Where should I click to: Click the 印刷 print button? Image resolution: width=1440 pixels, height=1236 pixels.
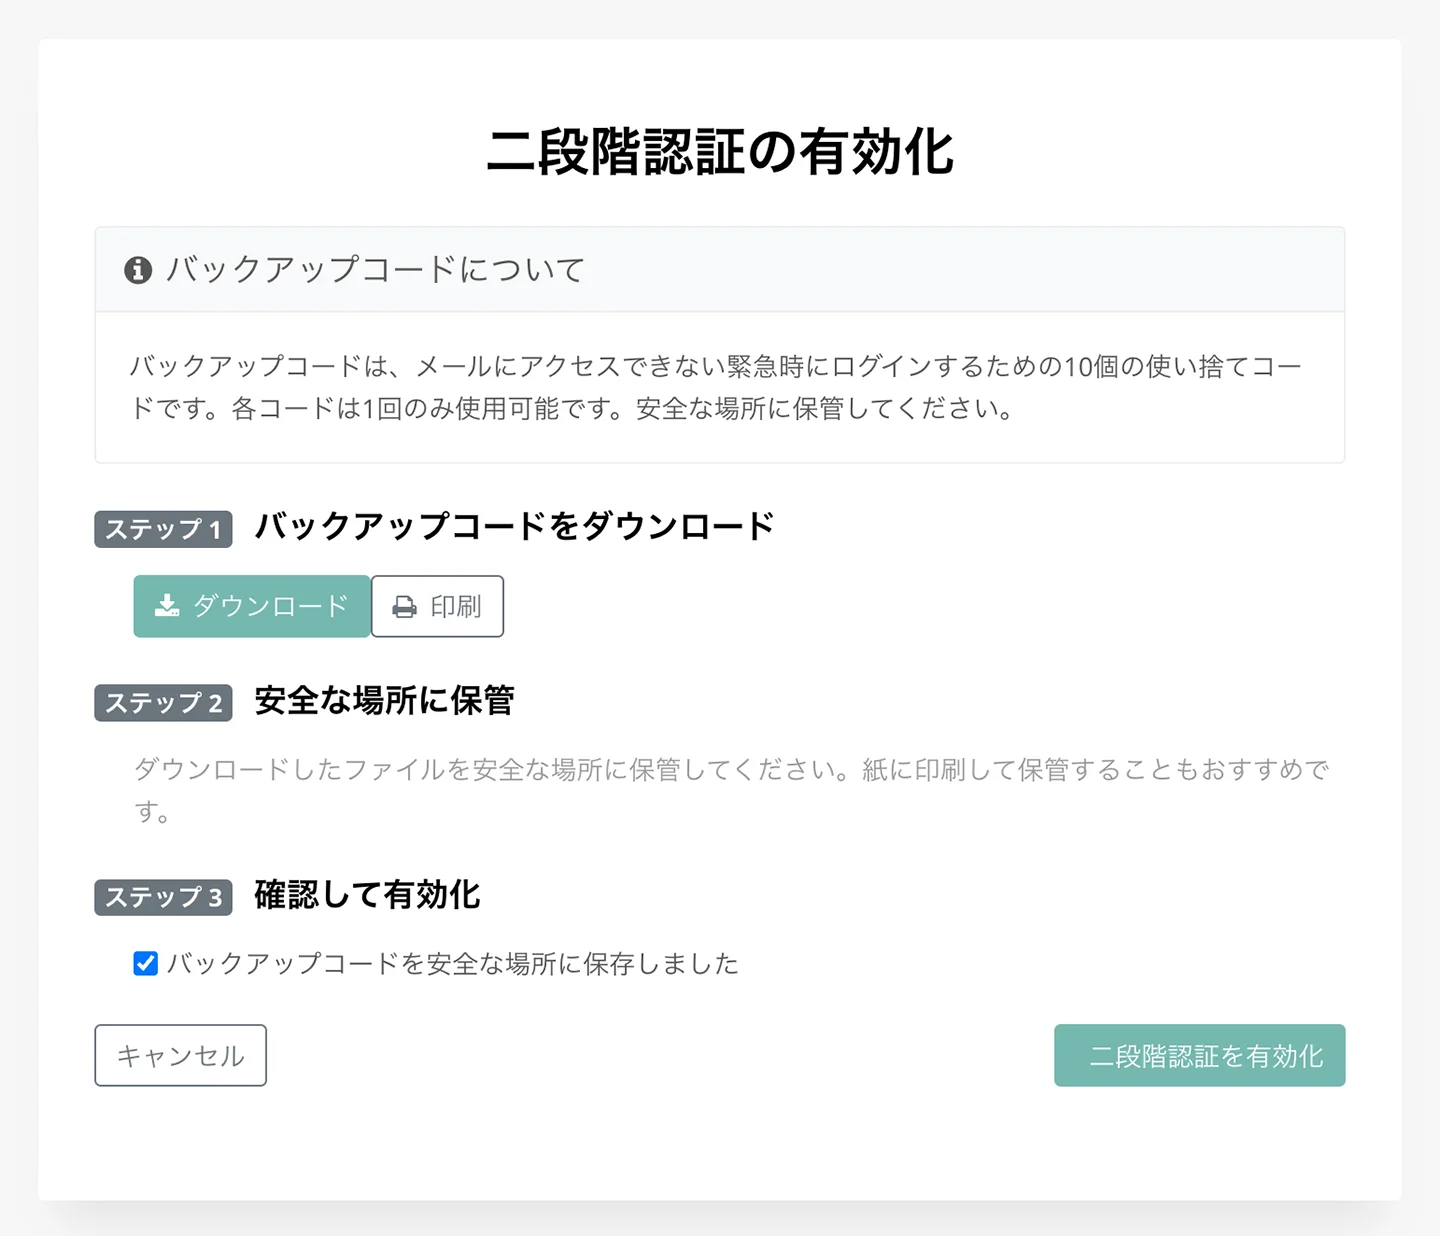[437, 605]
